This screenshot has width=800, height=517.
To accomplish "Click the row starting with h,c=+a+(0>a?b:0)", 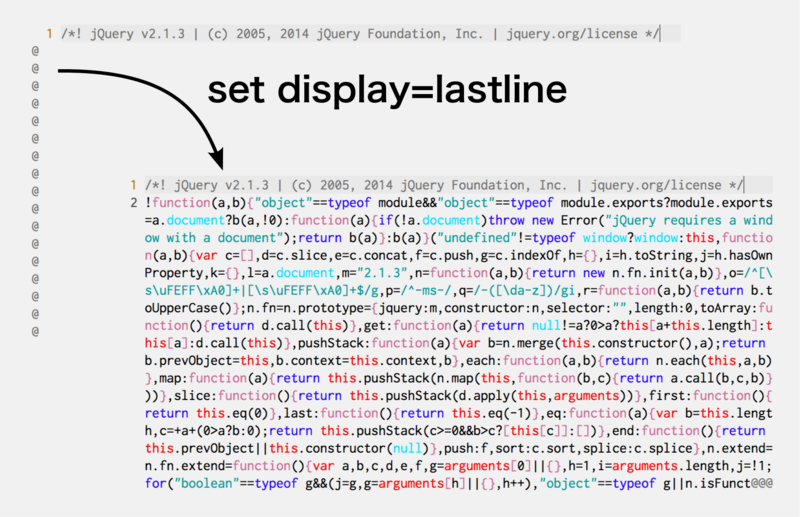I will pos(455,430).
